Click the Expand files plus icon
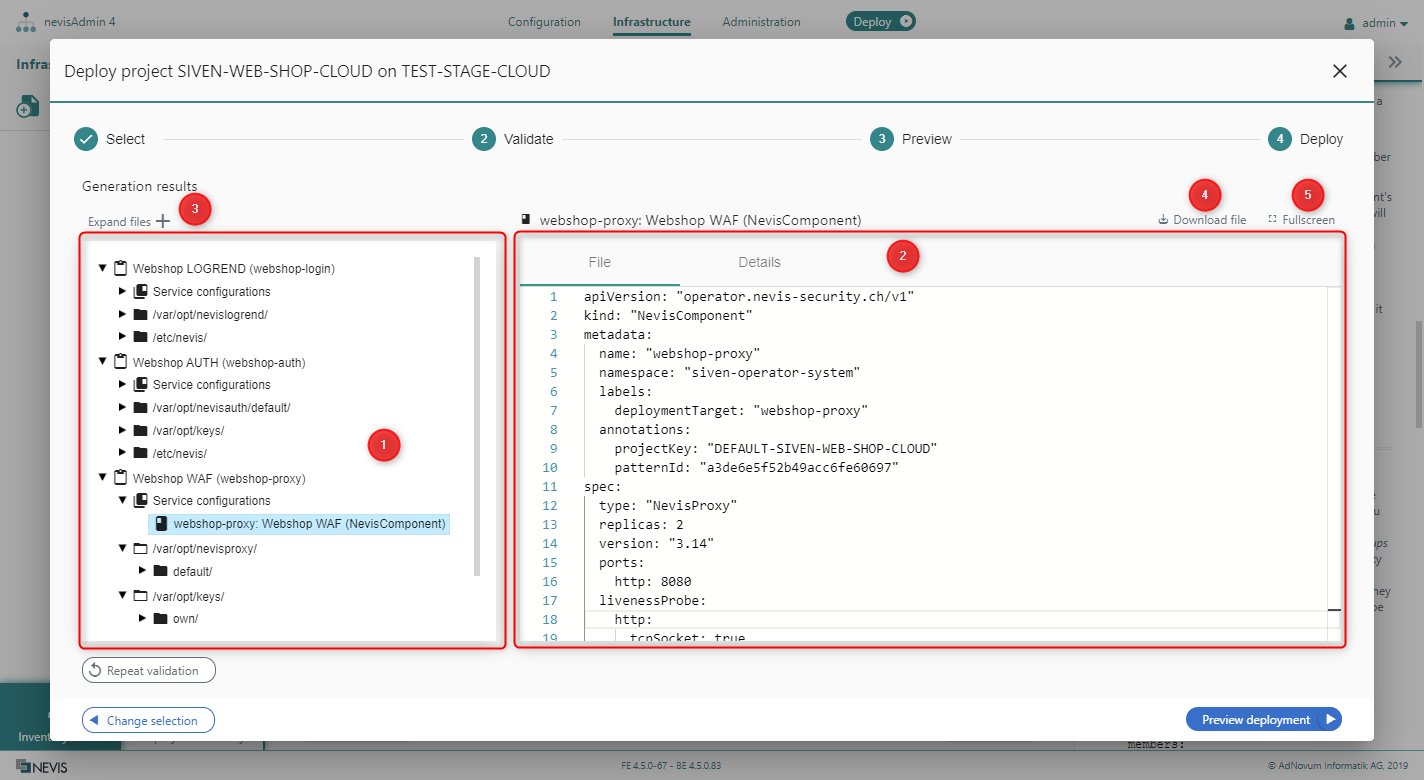1424x780 pixels. click(163, 222)
